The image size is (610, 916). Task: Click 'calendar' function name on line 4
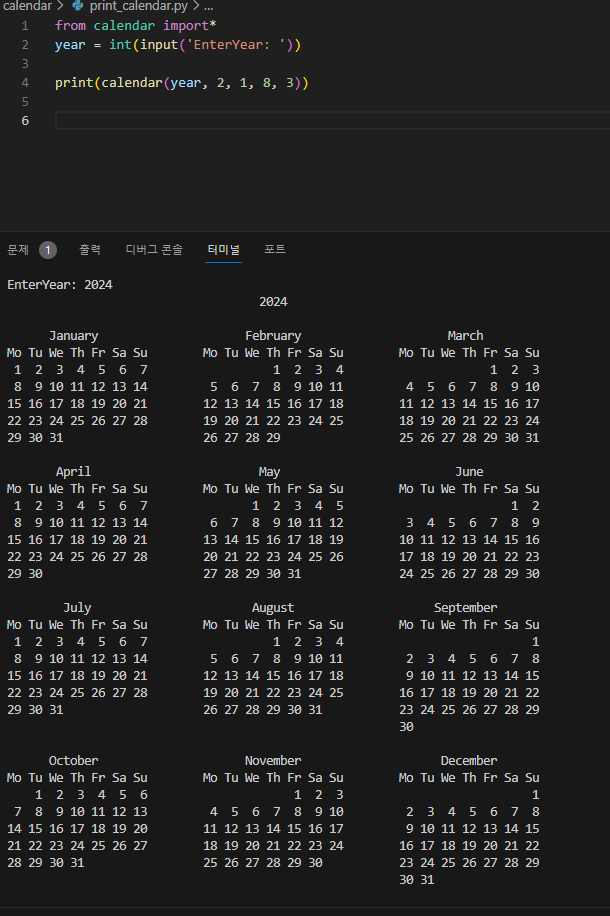(x=132, y=83)
